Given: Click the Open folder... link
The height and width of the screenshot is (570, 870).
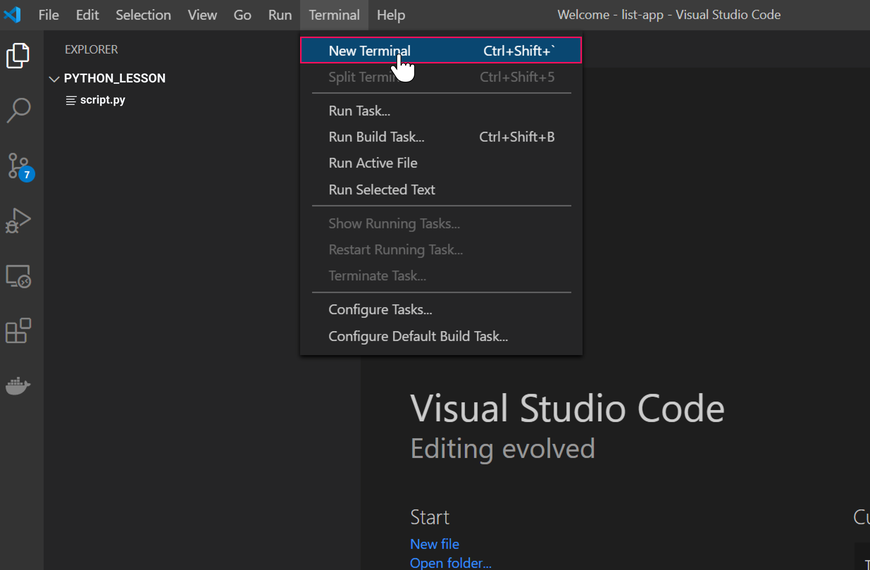Looking at the screenshot, I should pos(451,562).
